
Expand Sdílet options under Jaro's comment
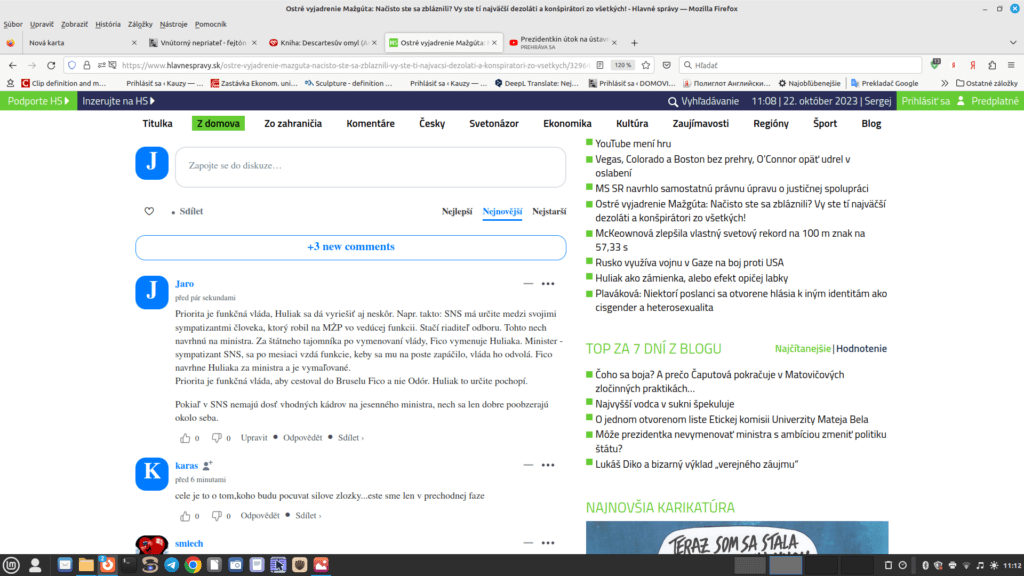(351, 438)
